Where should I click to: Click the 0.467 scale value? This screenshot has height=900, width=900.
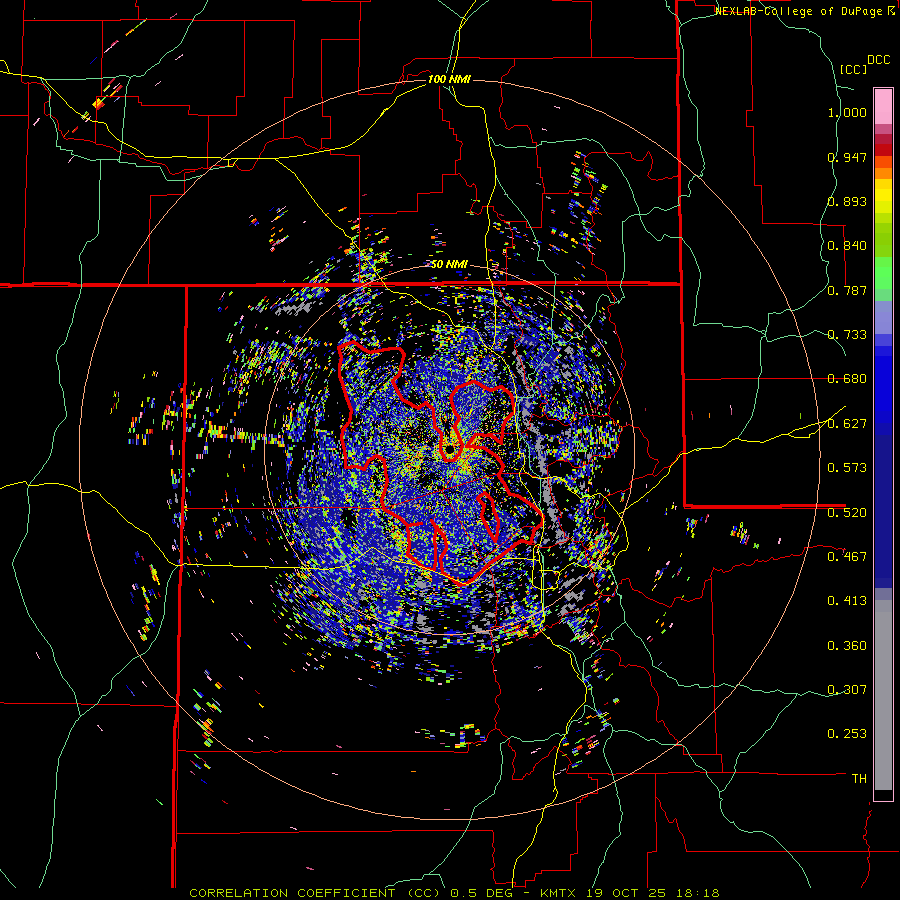tap(847, 557)
